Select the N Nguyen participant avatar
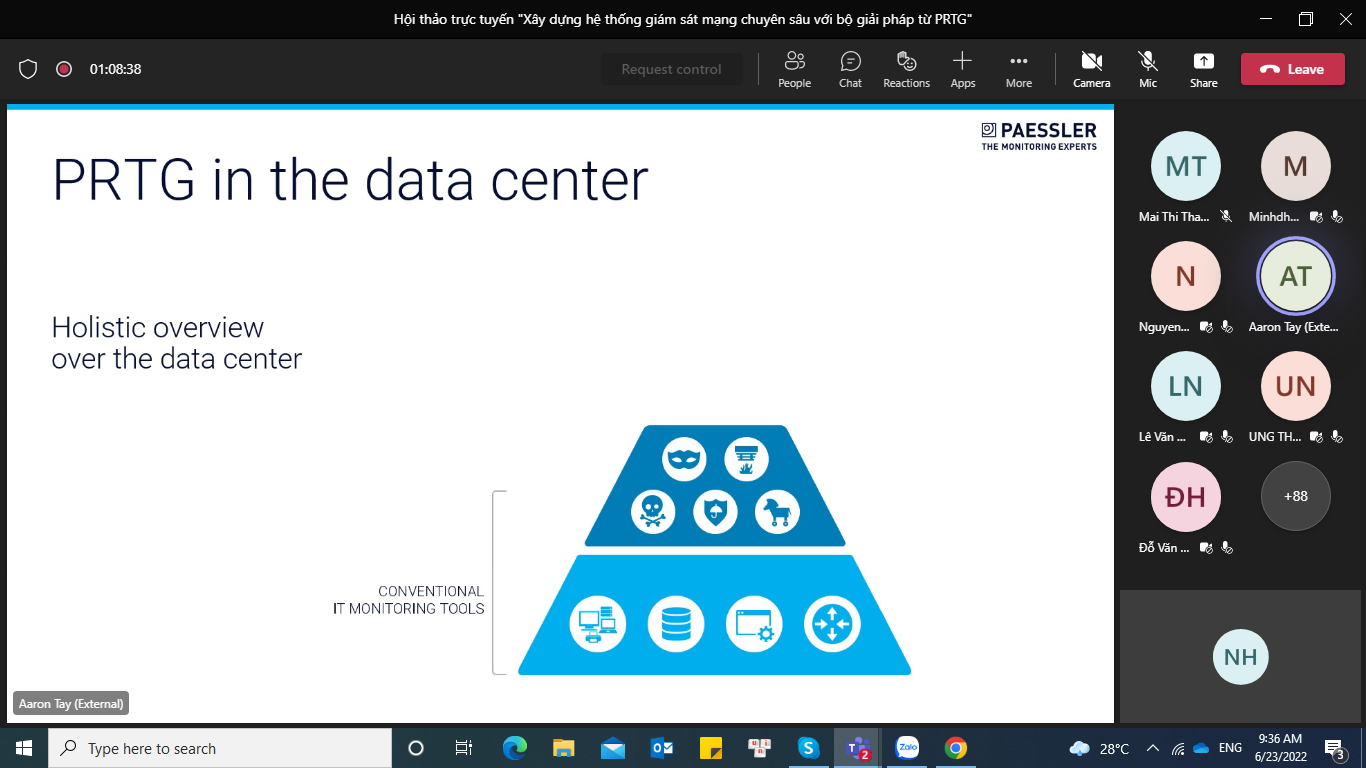 point(1185,276)
